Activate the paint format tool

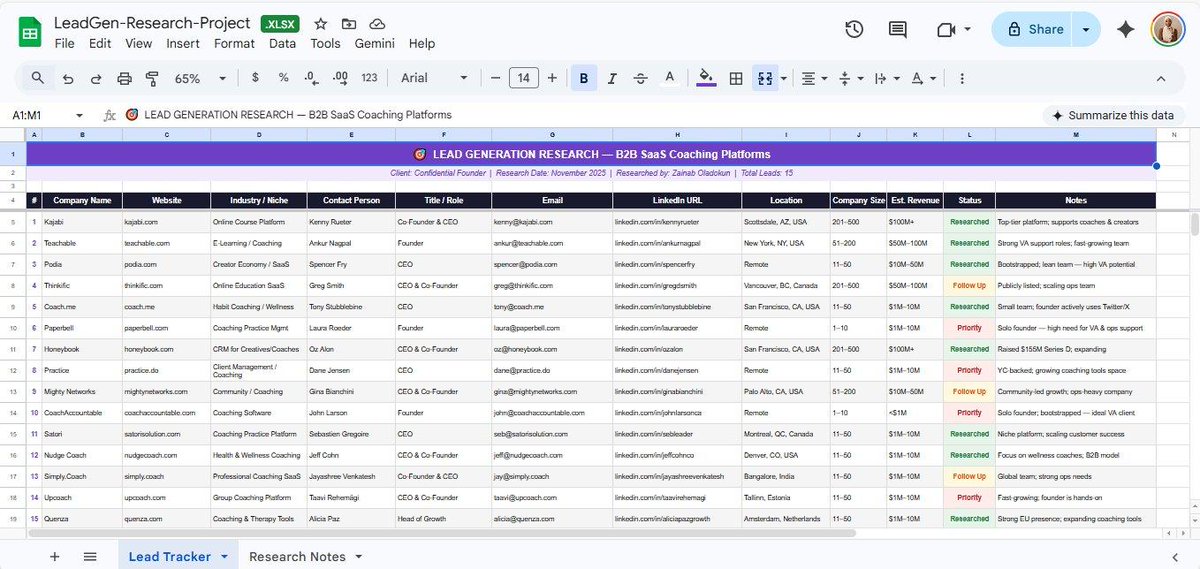(152, 78)
